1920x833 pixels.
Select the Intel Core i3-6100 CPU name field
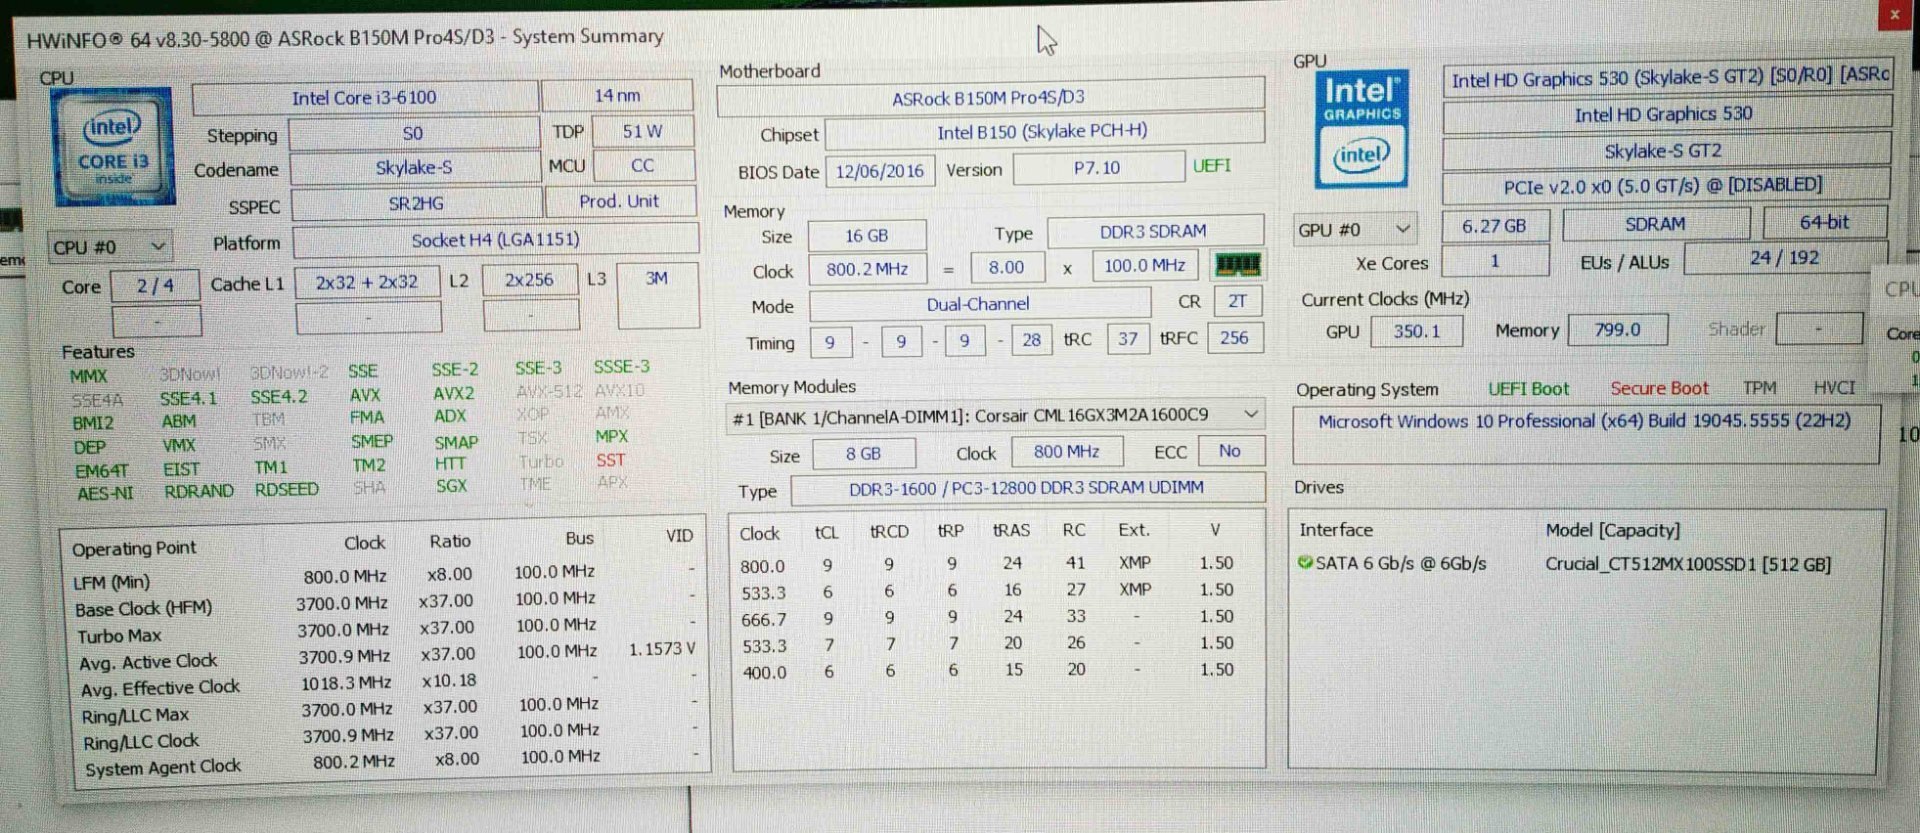[x=364, y=98]
